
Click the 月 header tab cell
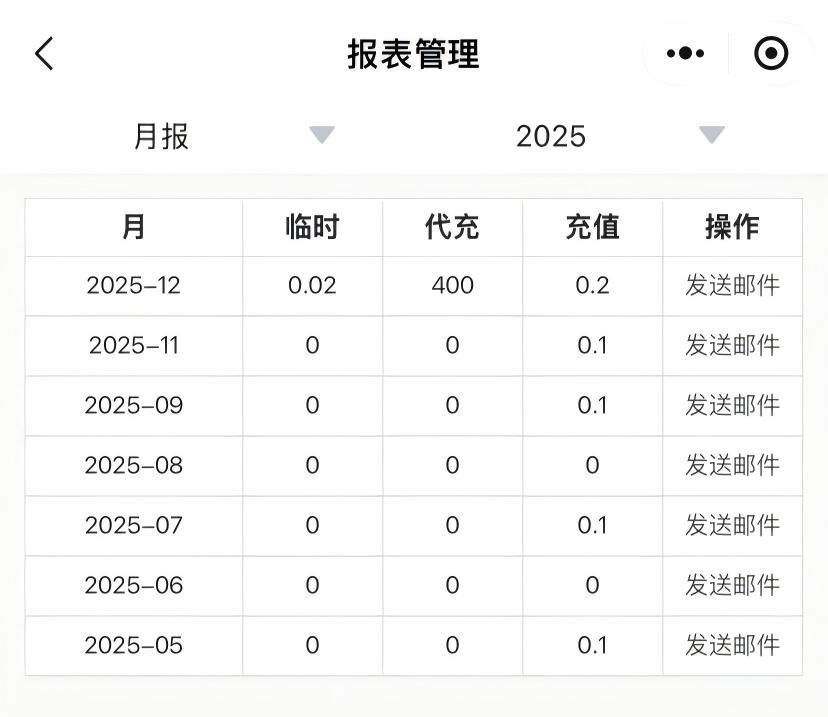click(x=133, y=227)
